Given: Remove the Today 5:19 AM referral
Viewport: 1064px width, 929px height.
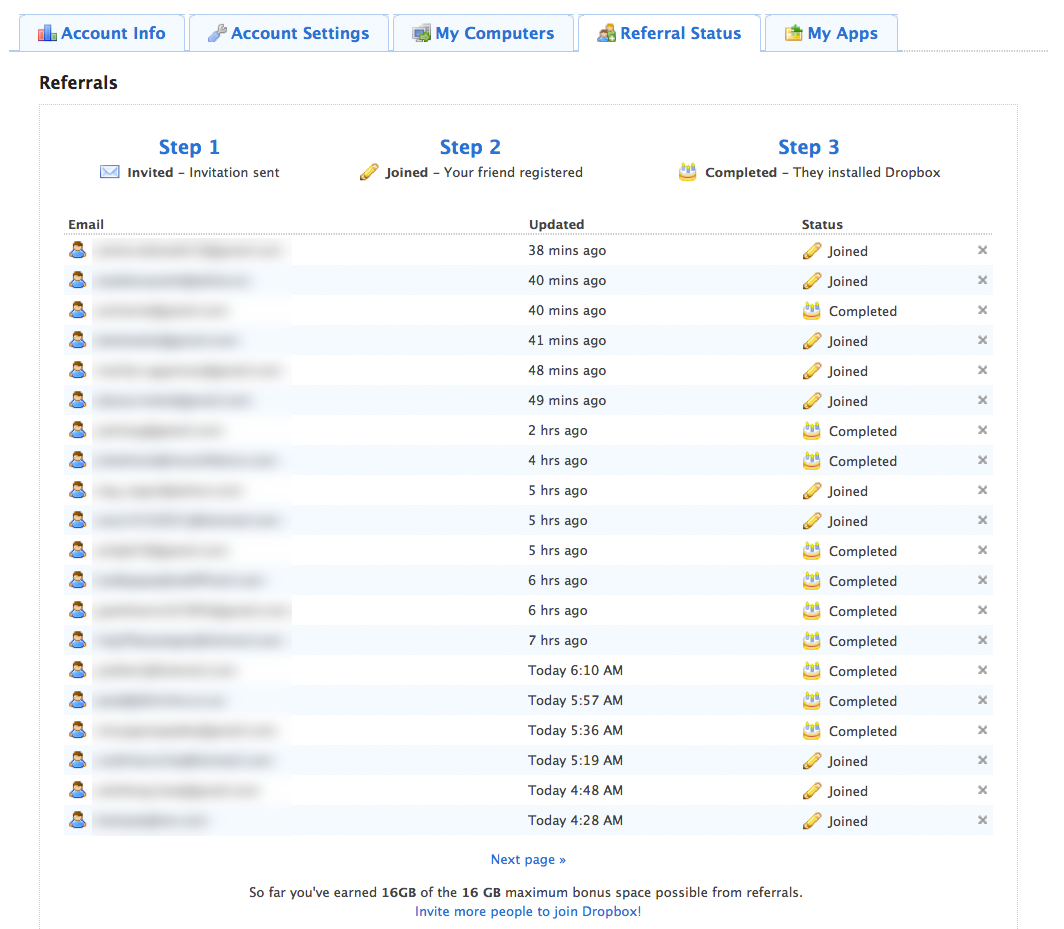Looking at the screenshot, I should (x=982, y=760).
